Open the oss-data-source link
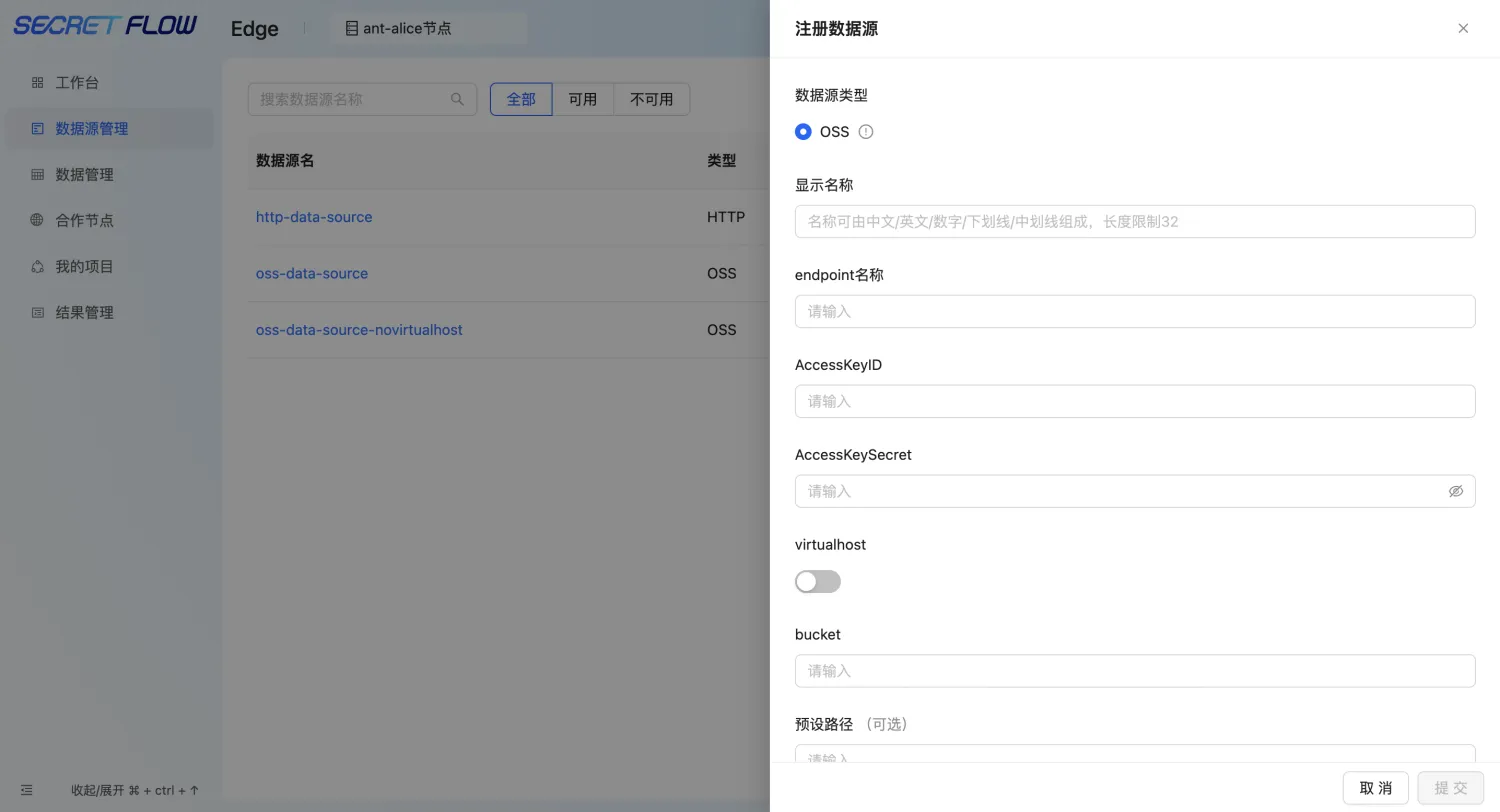Viewport: 1500px width, 812px height. click(312, 273)
